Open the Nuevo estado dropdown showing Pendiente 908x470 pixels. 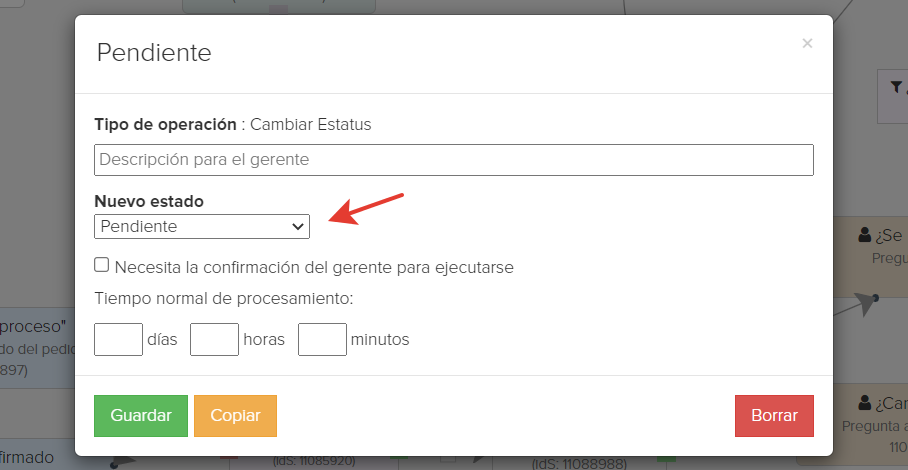202,226
